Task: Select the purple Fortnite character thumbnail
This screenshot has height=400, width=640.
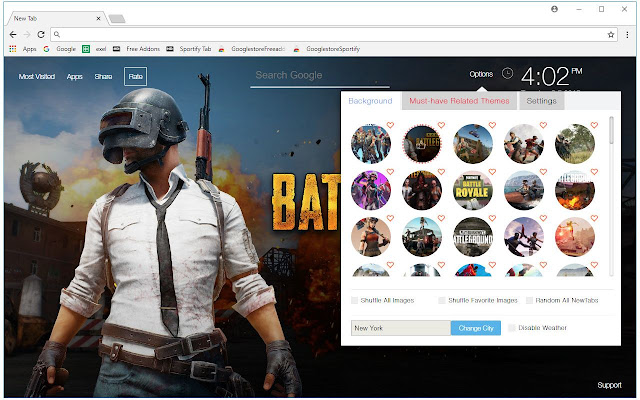Action: 371,191
